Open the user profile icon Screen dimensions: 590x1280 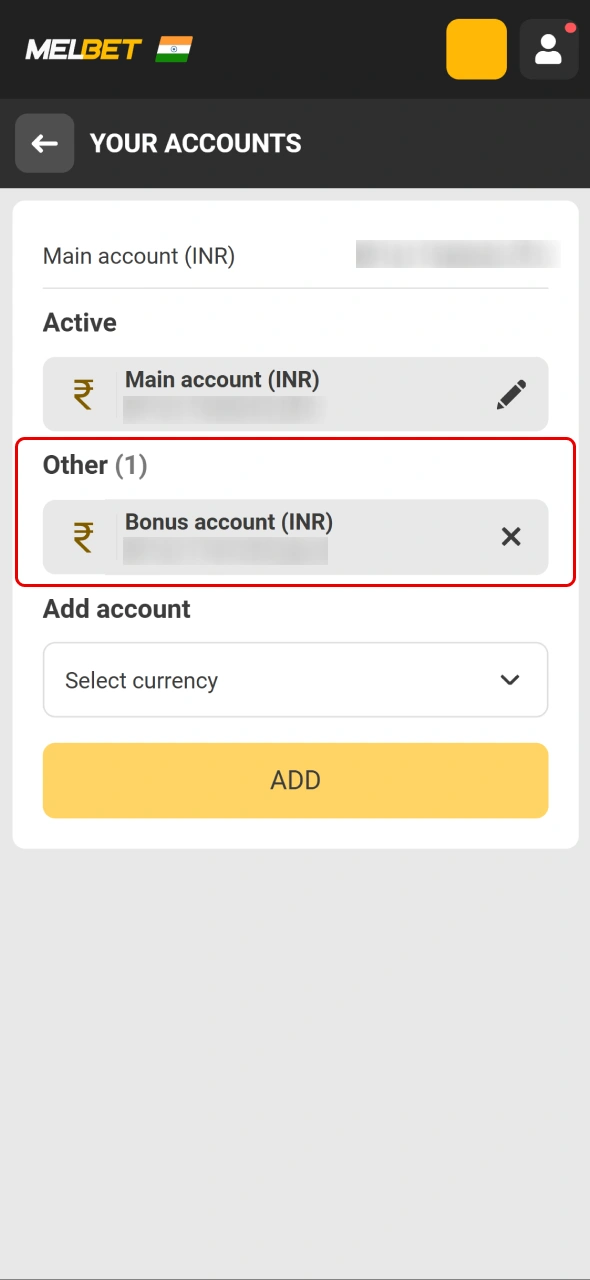coord(548,49)
